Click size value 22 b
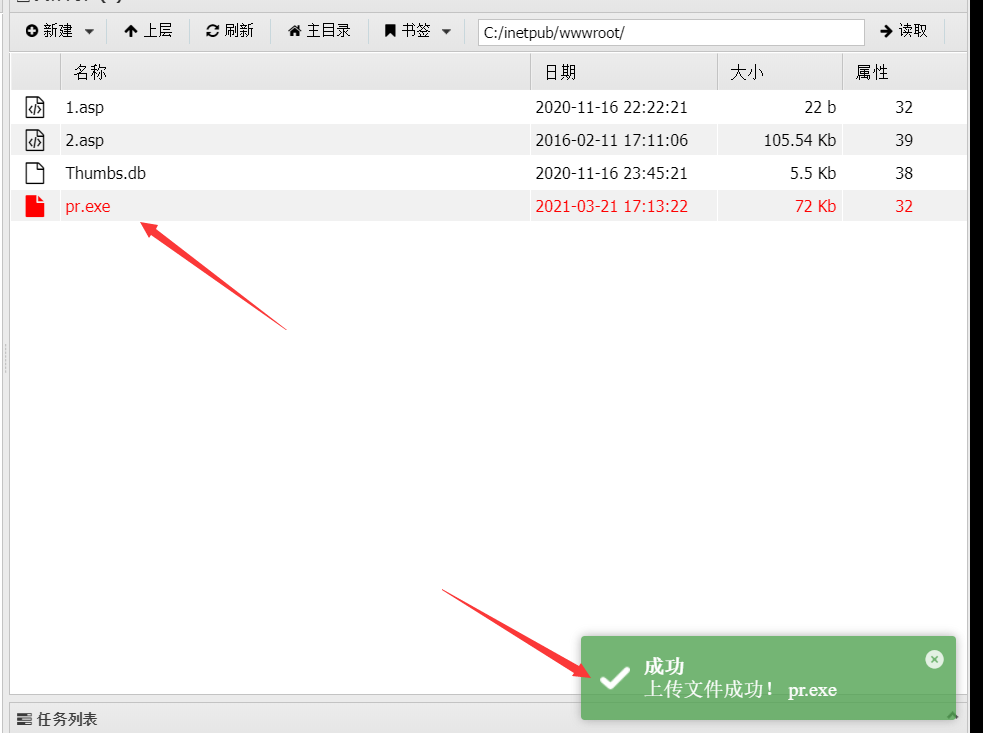This screenshot has width=983, height=733. [x=820, y=107]
